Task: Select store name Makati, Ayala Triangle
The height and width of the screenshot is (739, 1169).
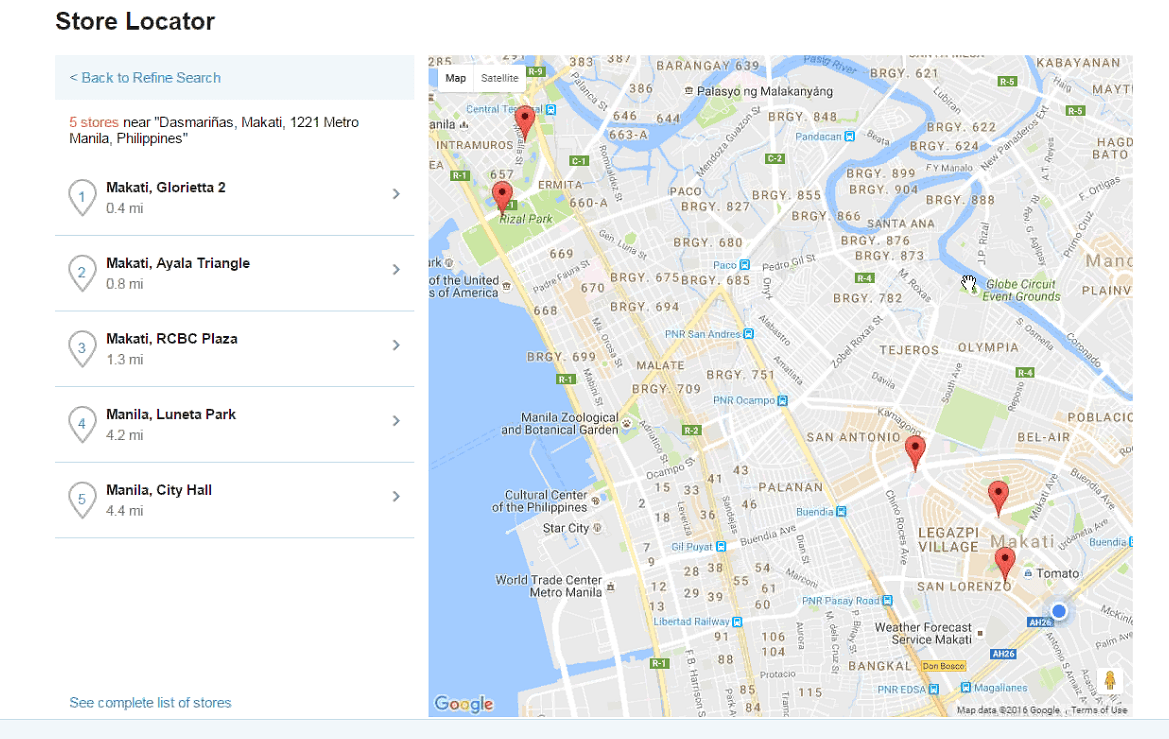Action: (177, 263)
